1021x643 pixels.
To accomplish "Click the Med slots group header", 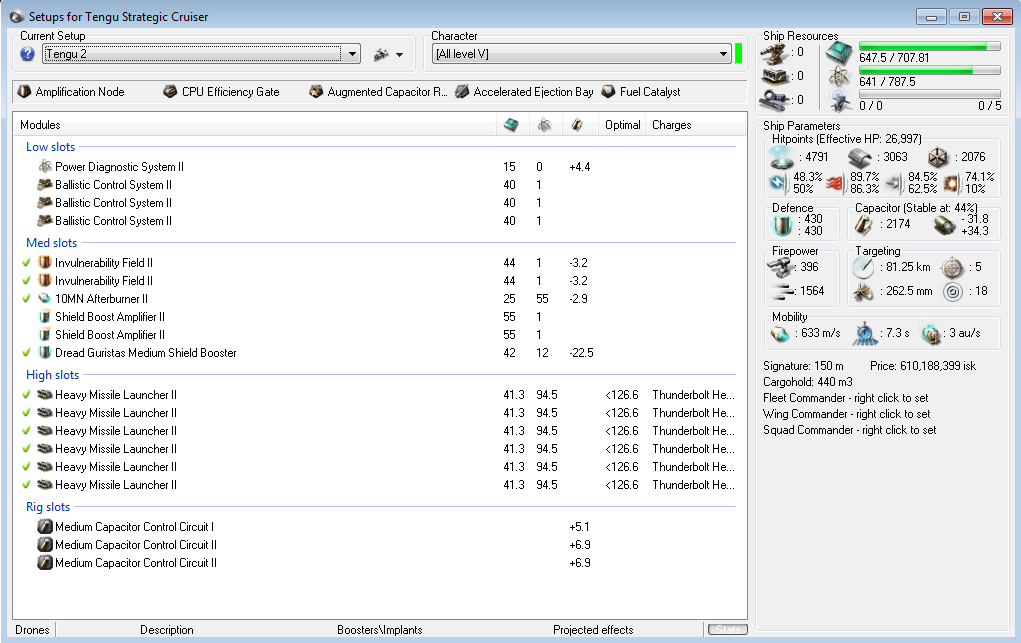I will point(51,243).
